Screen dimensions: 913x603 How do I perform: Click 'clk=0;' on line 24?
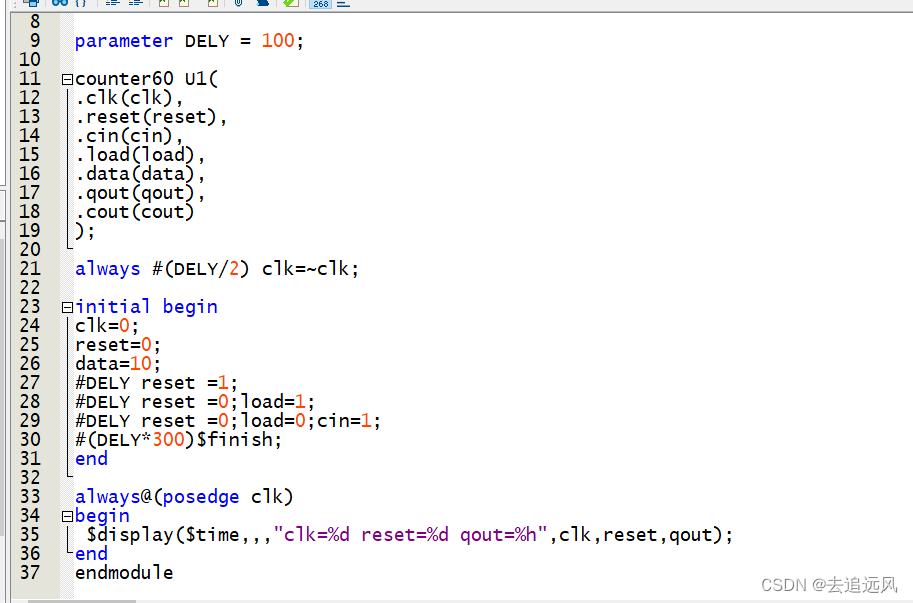(x=107, y=326)
